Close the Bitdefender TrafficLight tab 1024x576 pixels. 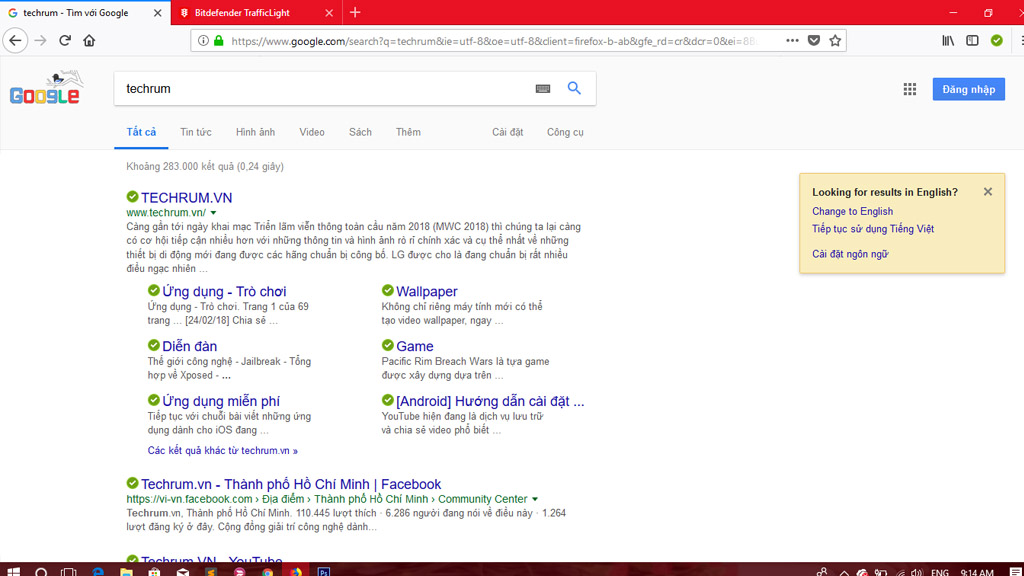pyautogui.click(x=328, y=13)
